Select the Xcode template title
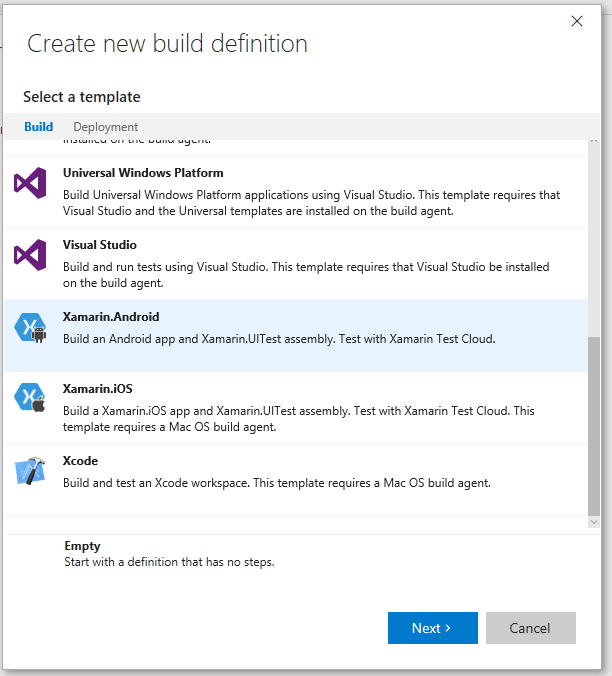Screen dimensions: 612x676 [80, 461]
